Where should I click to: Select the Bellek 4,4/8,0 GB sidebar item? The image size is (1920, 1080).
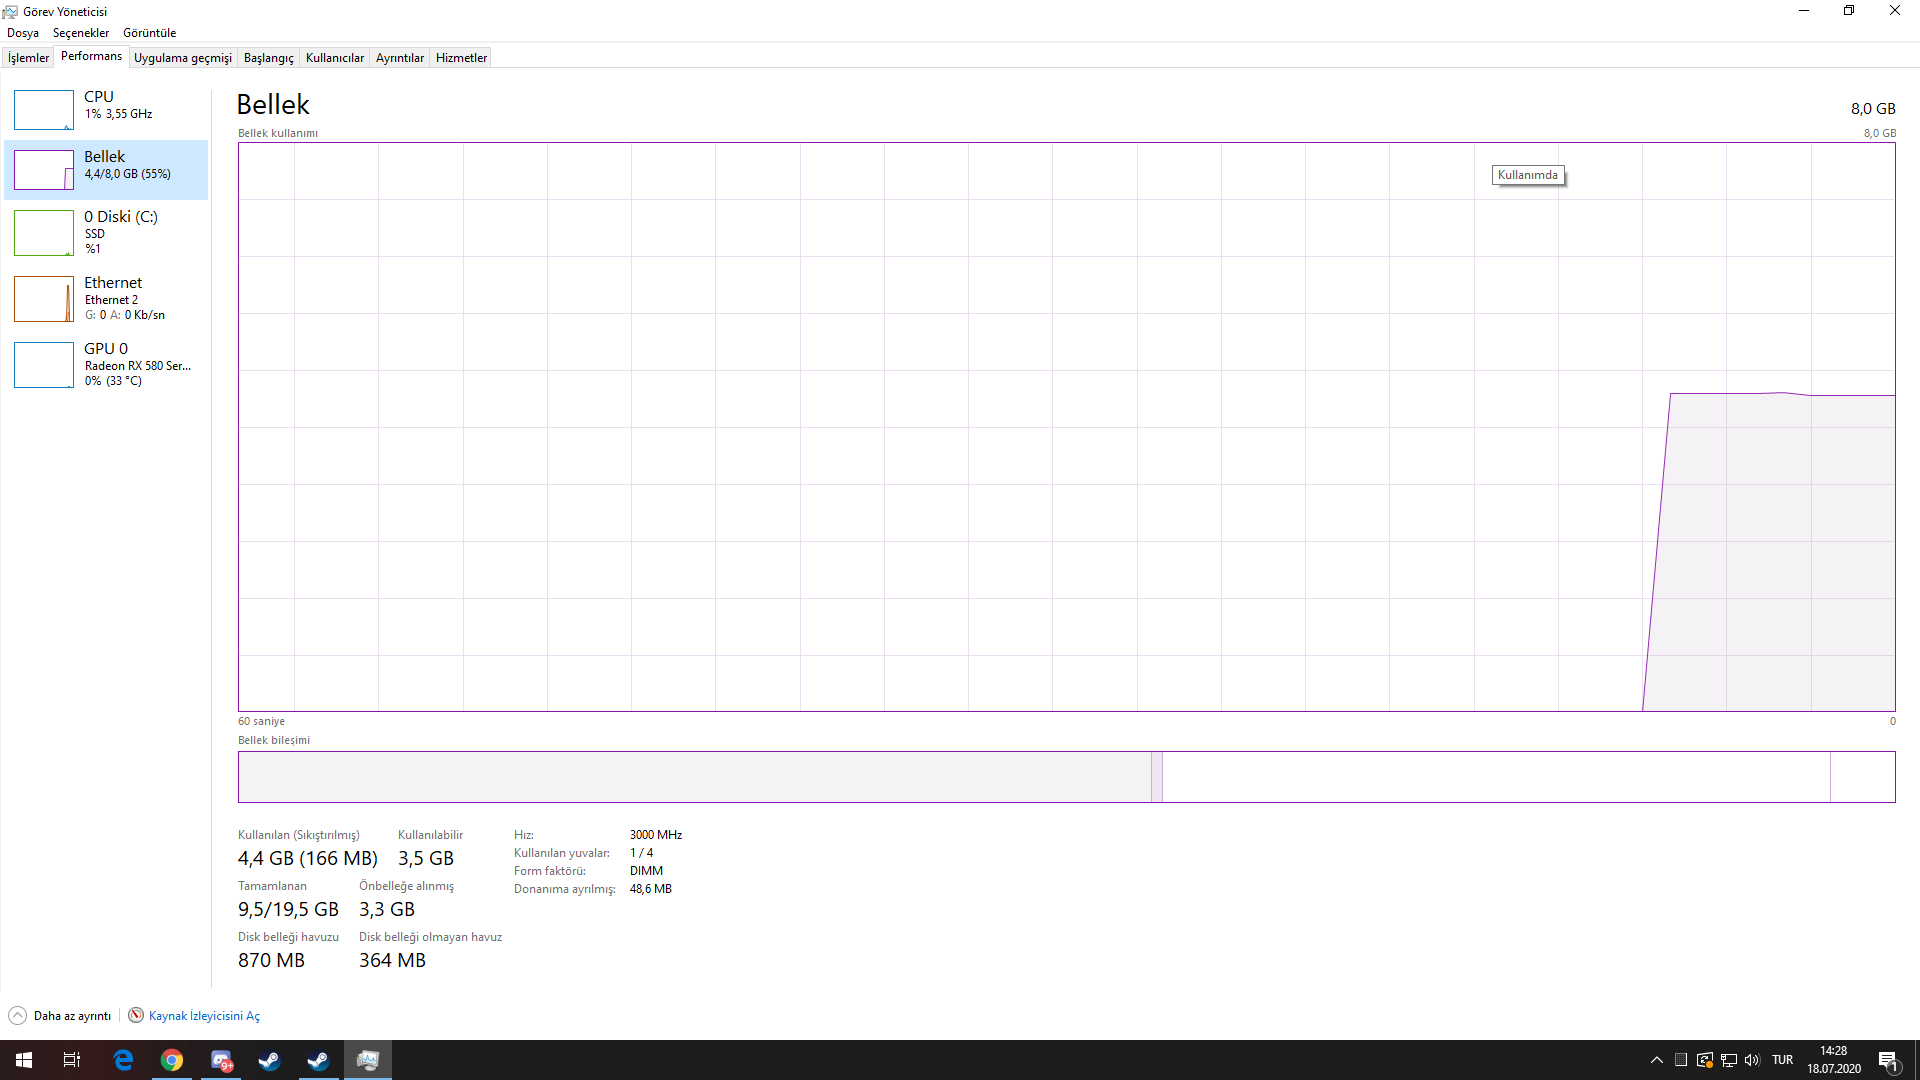(106, 169)
